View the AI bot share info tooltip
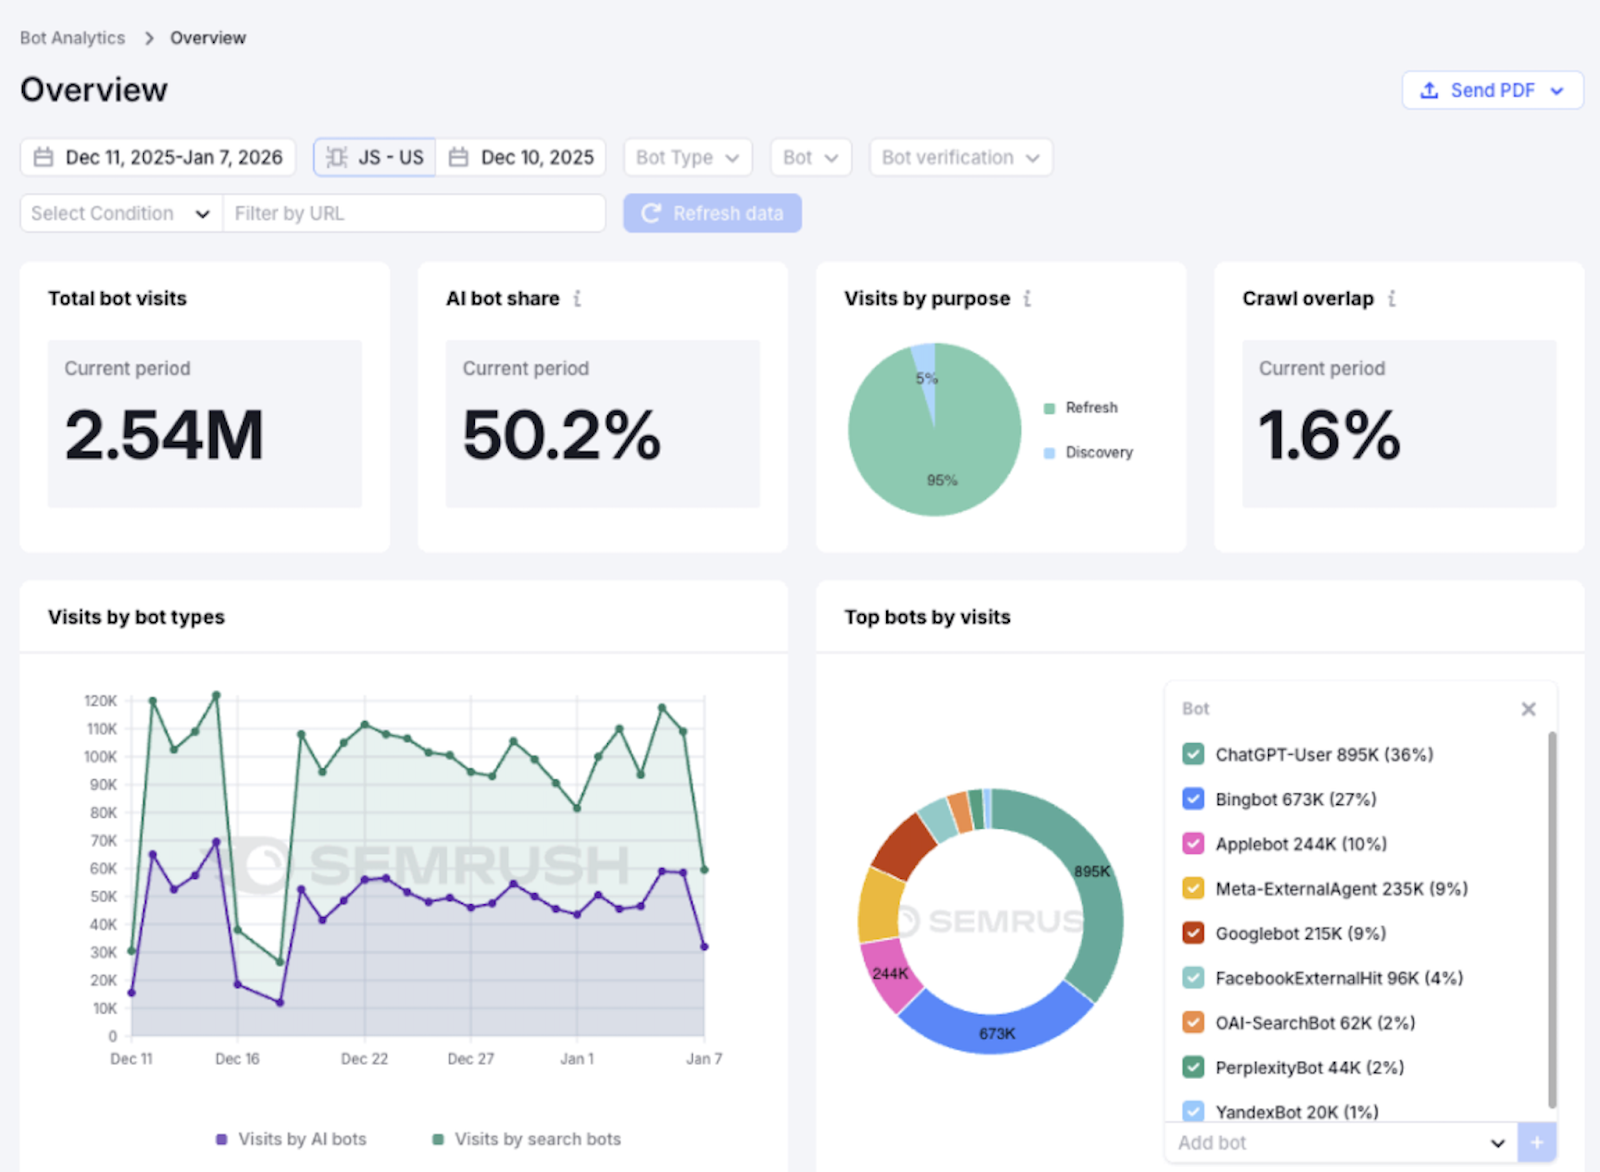The image size is (1600, 1172). [580, 297]
